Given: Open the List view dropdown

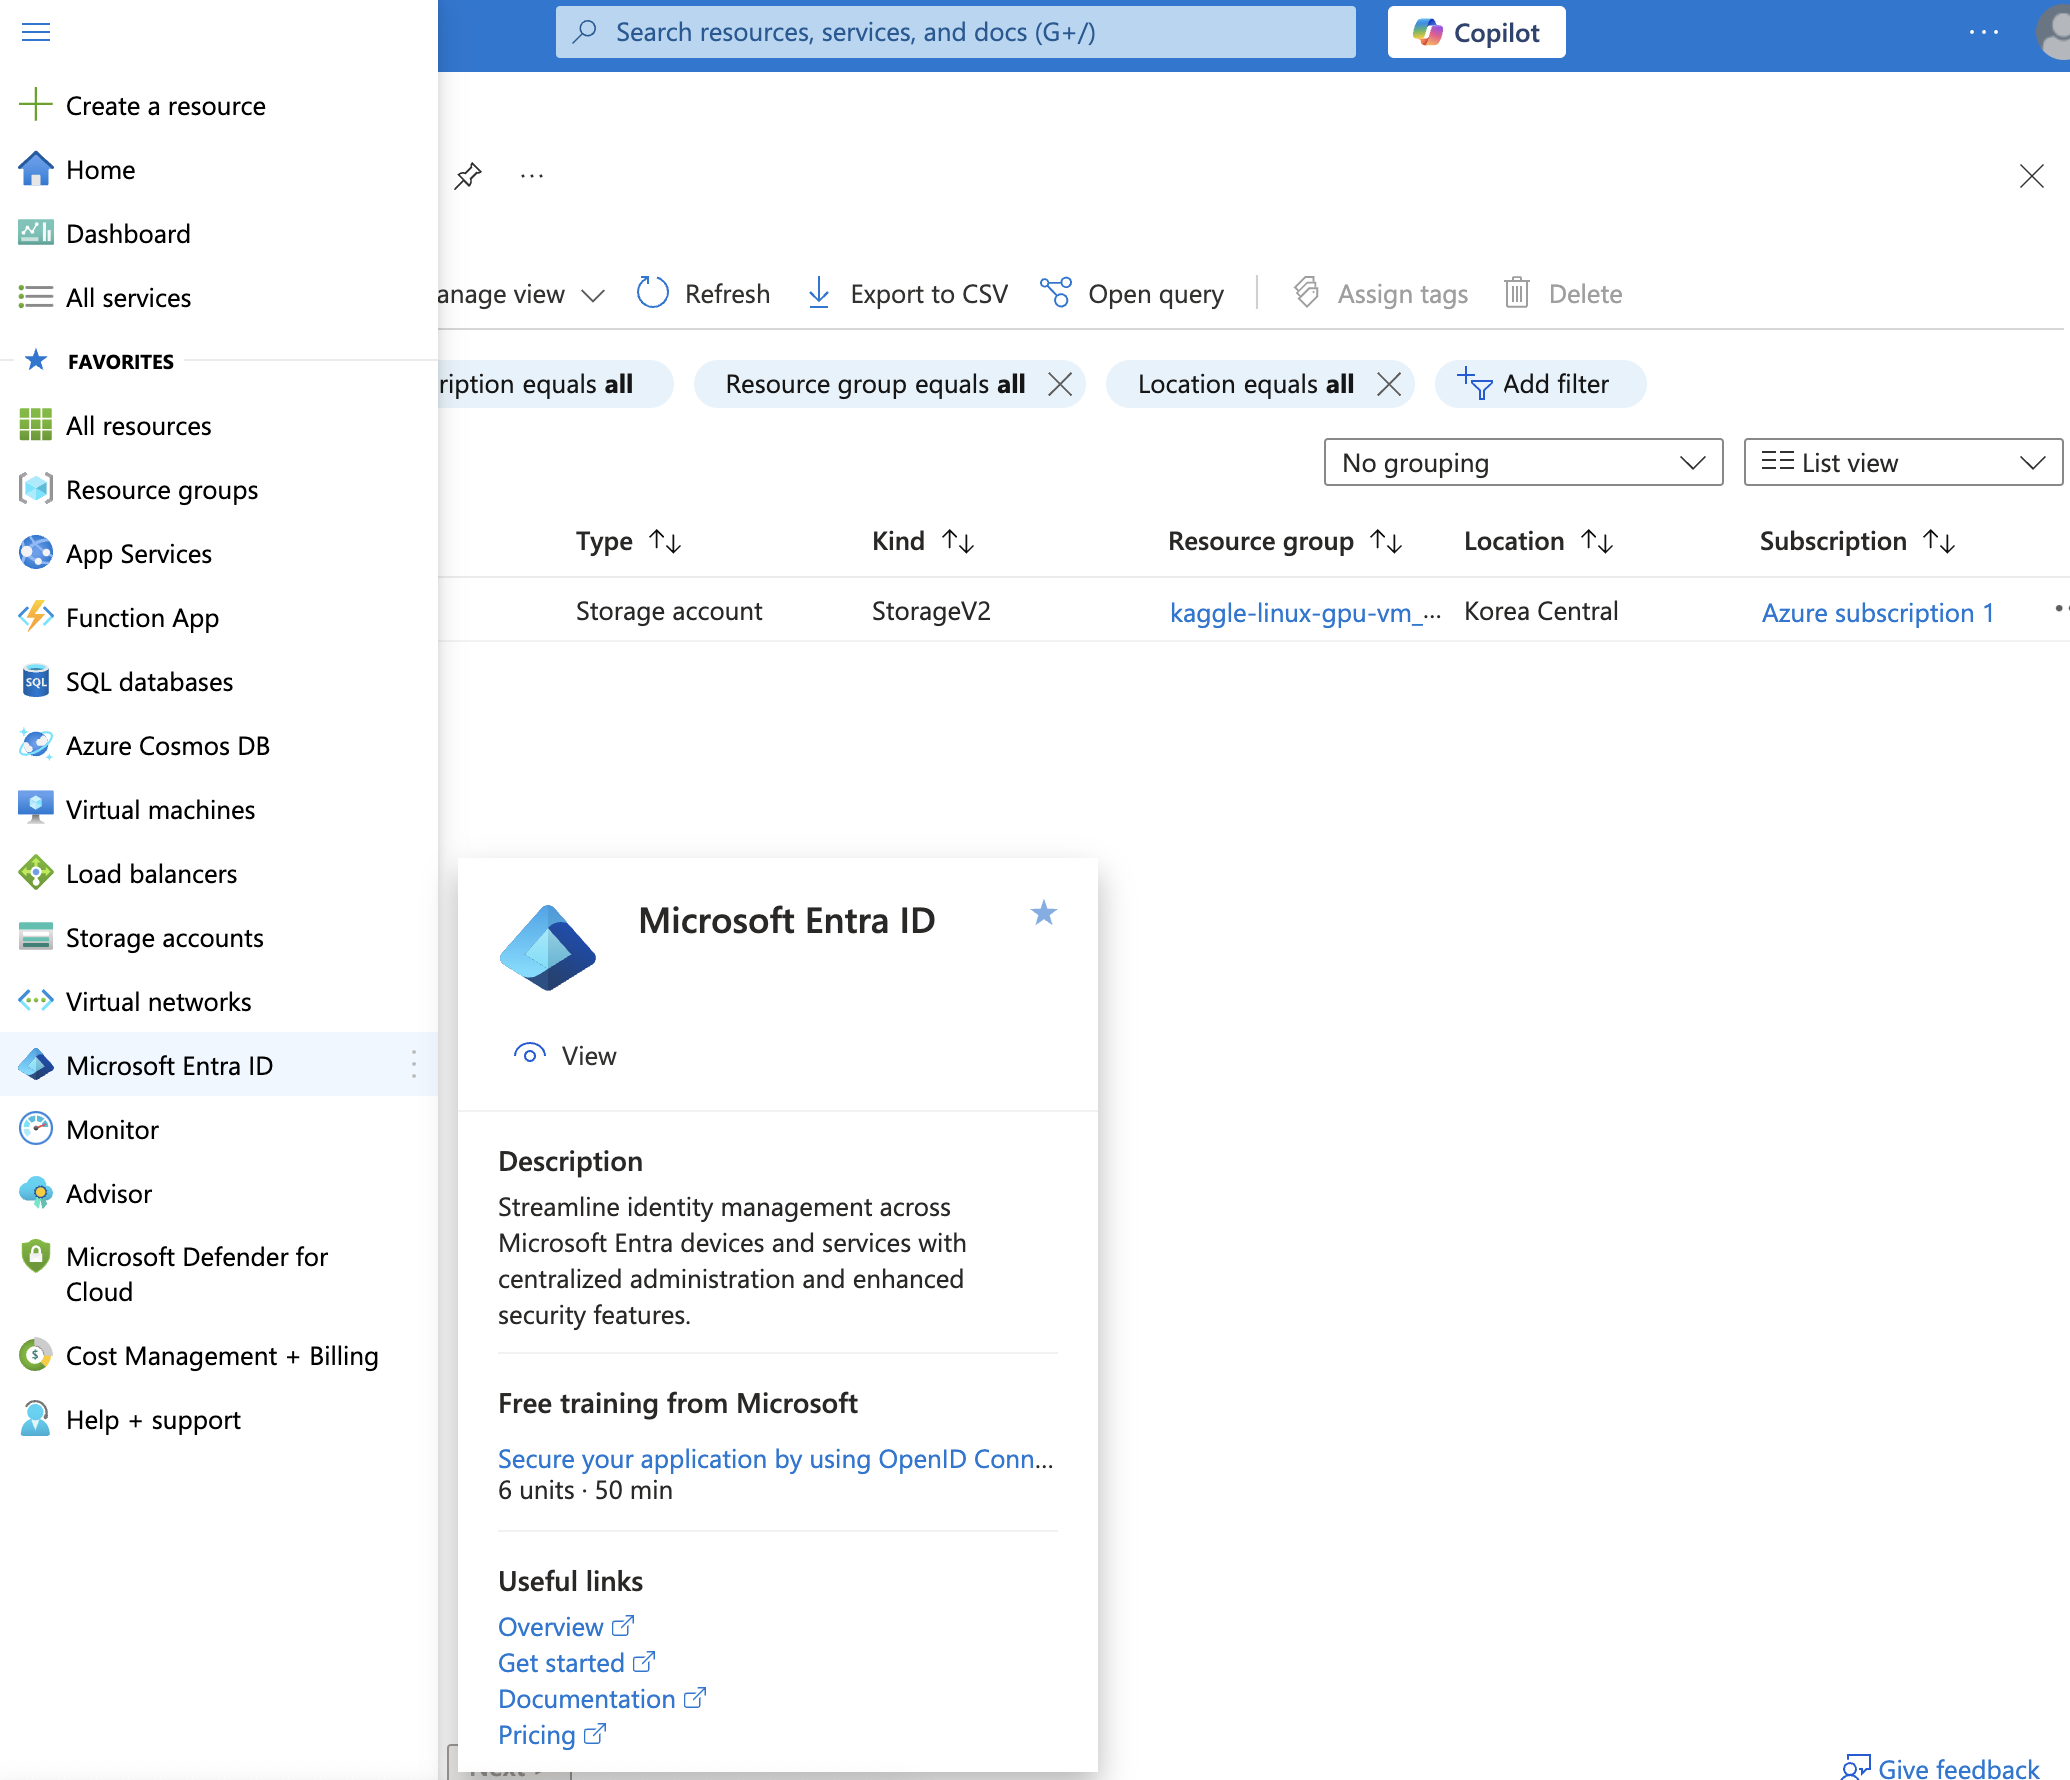Looking at the screenshot, I should 1903,462.
